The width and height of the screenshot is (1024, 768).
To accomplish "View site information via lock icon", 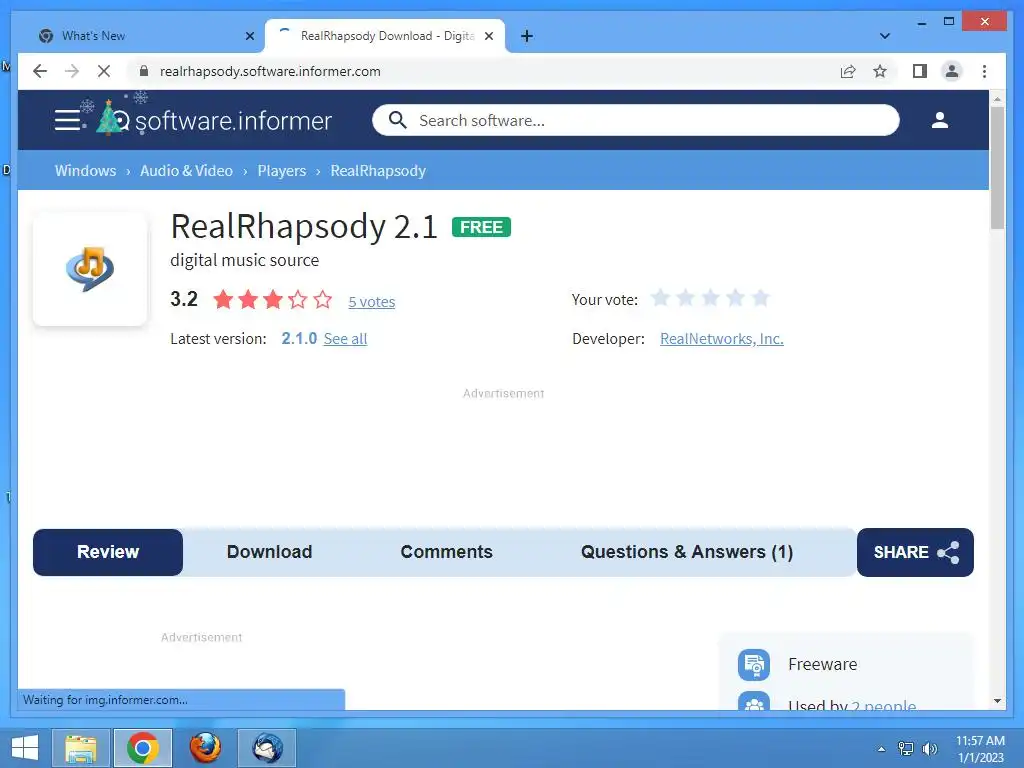I will pyautogui.click(x=144, y=71).
